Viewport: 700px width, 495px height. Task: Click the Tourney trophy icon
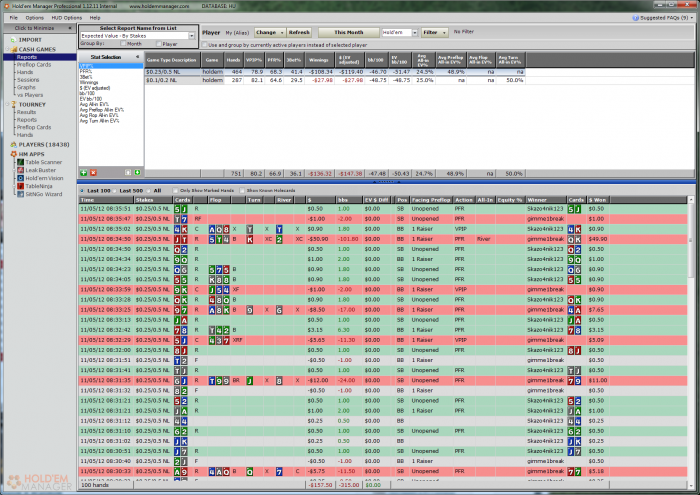(13, 104)
